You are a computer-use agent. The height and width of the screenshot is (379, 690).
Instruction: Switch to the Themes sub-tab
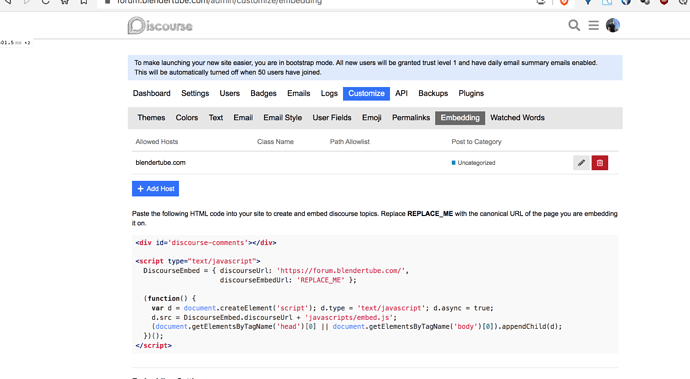pyautogui.click(x=151, y=118)
